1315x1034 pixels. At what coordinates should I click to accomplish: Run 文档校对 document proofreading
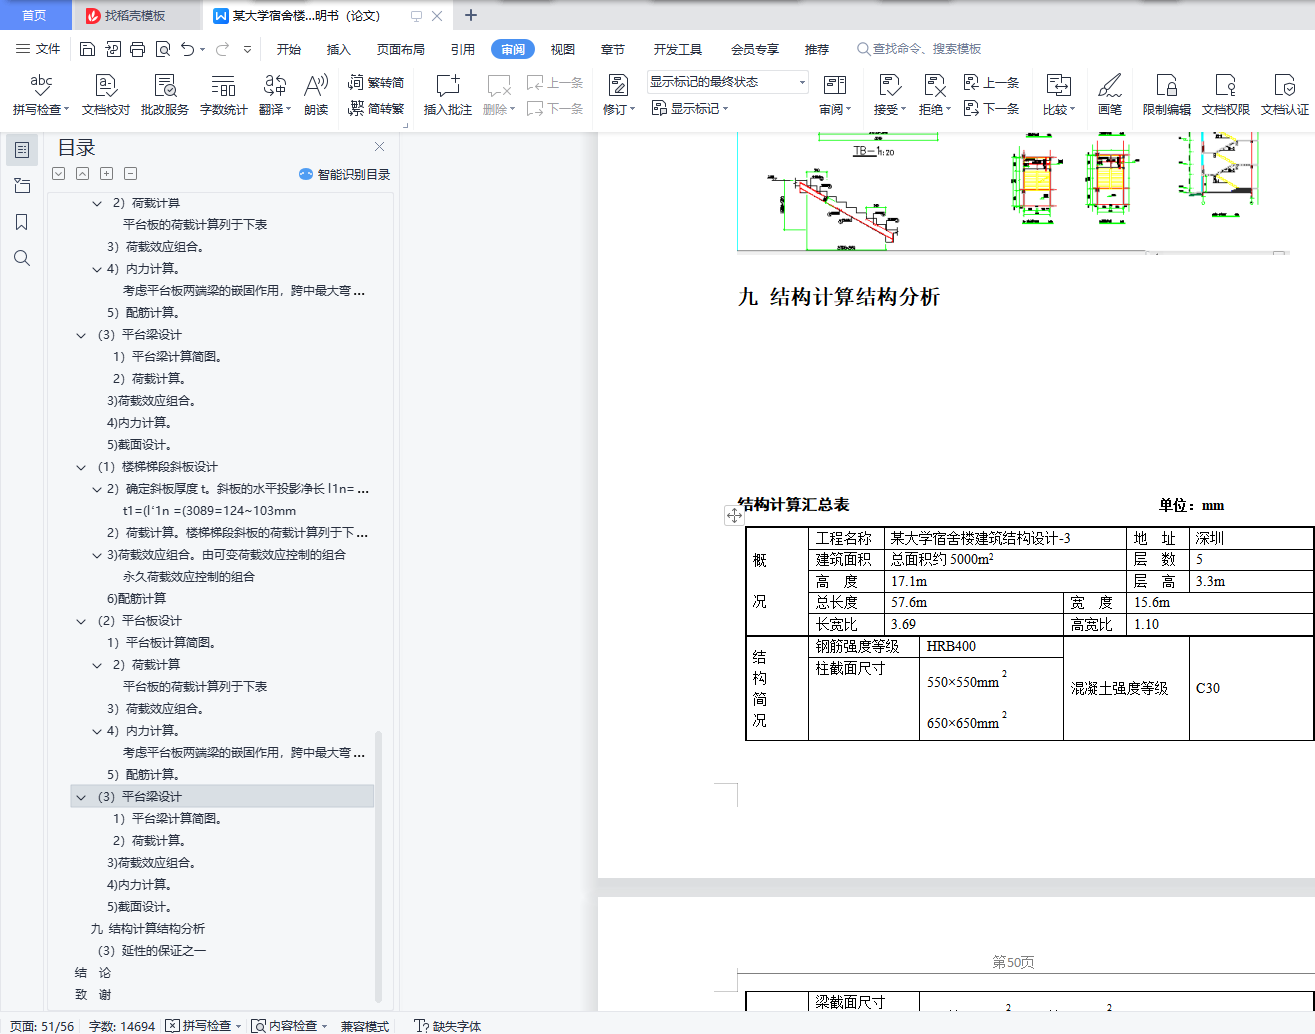(106, 95)
